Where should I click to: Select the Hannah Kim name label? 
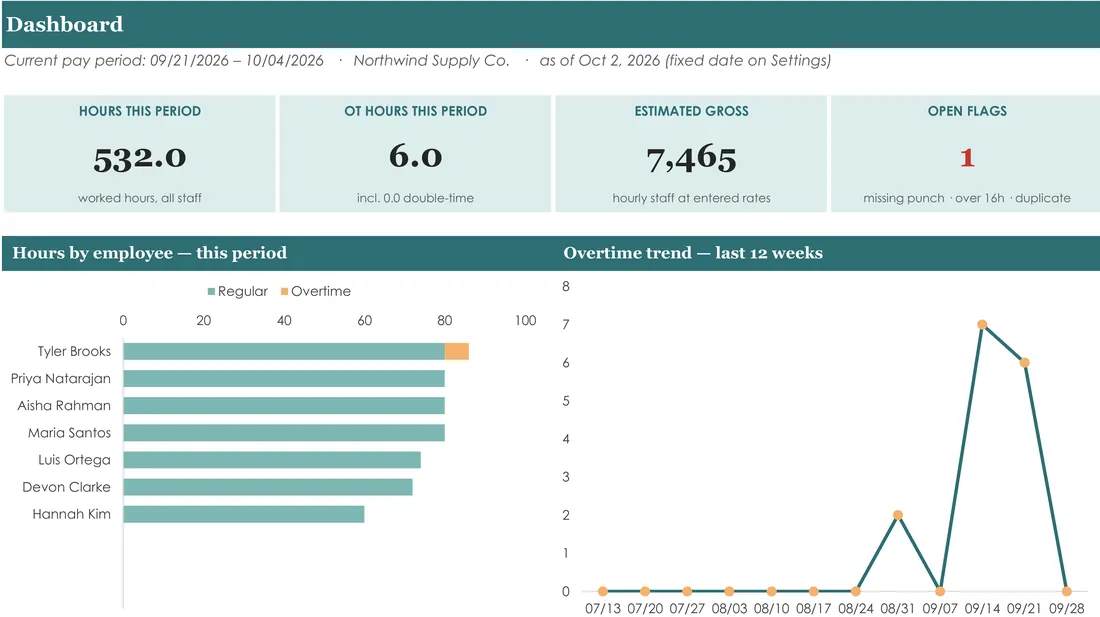(x=72, y=514)
